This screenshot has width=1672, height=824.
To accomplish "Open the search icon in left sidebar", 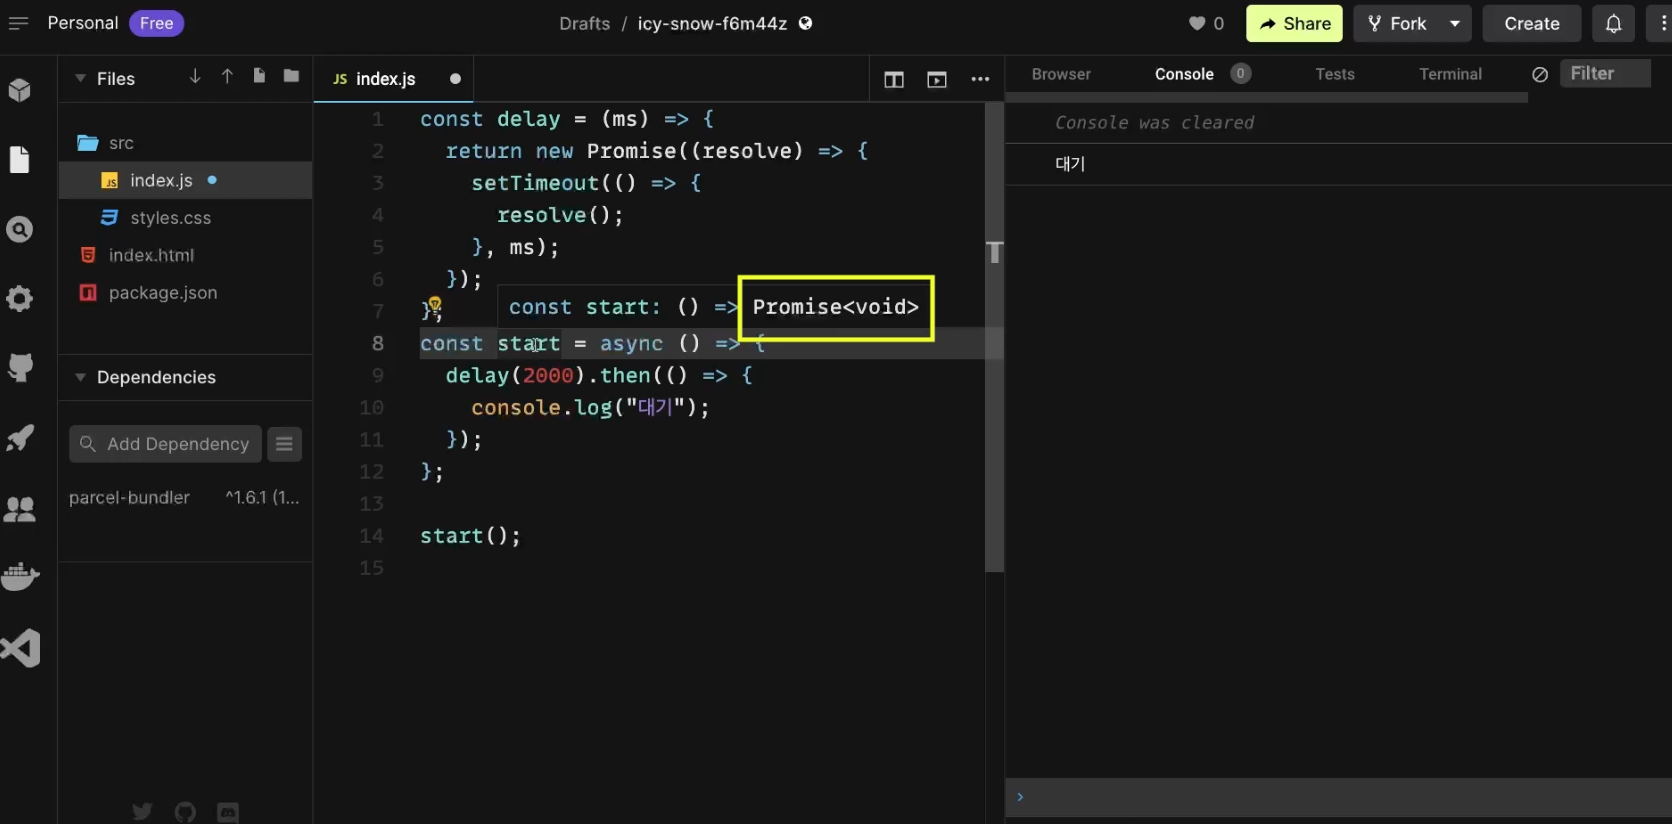I will click(x=19, y=230).
